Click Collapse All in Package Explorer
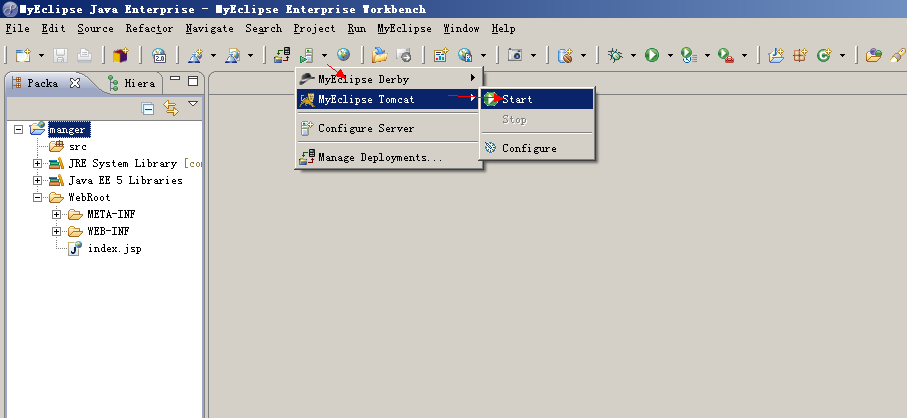The image size is (907, 418). coord(148,108)
